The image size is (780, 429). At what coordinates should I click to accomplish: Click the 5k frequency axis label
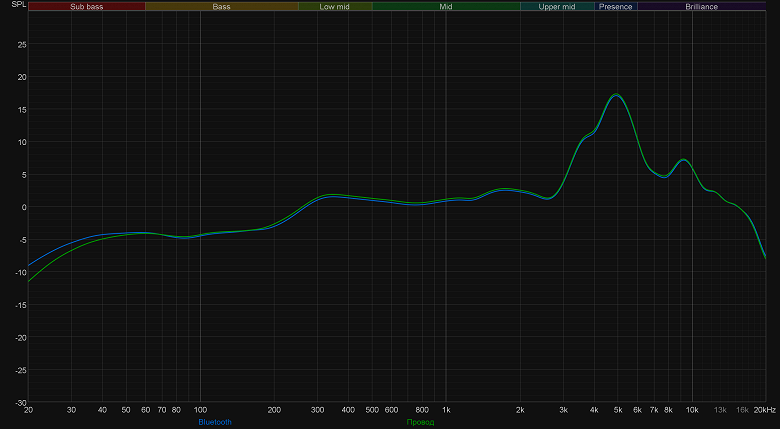click(618, 410)
